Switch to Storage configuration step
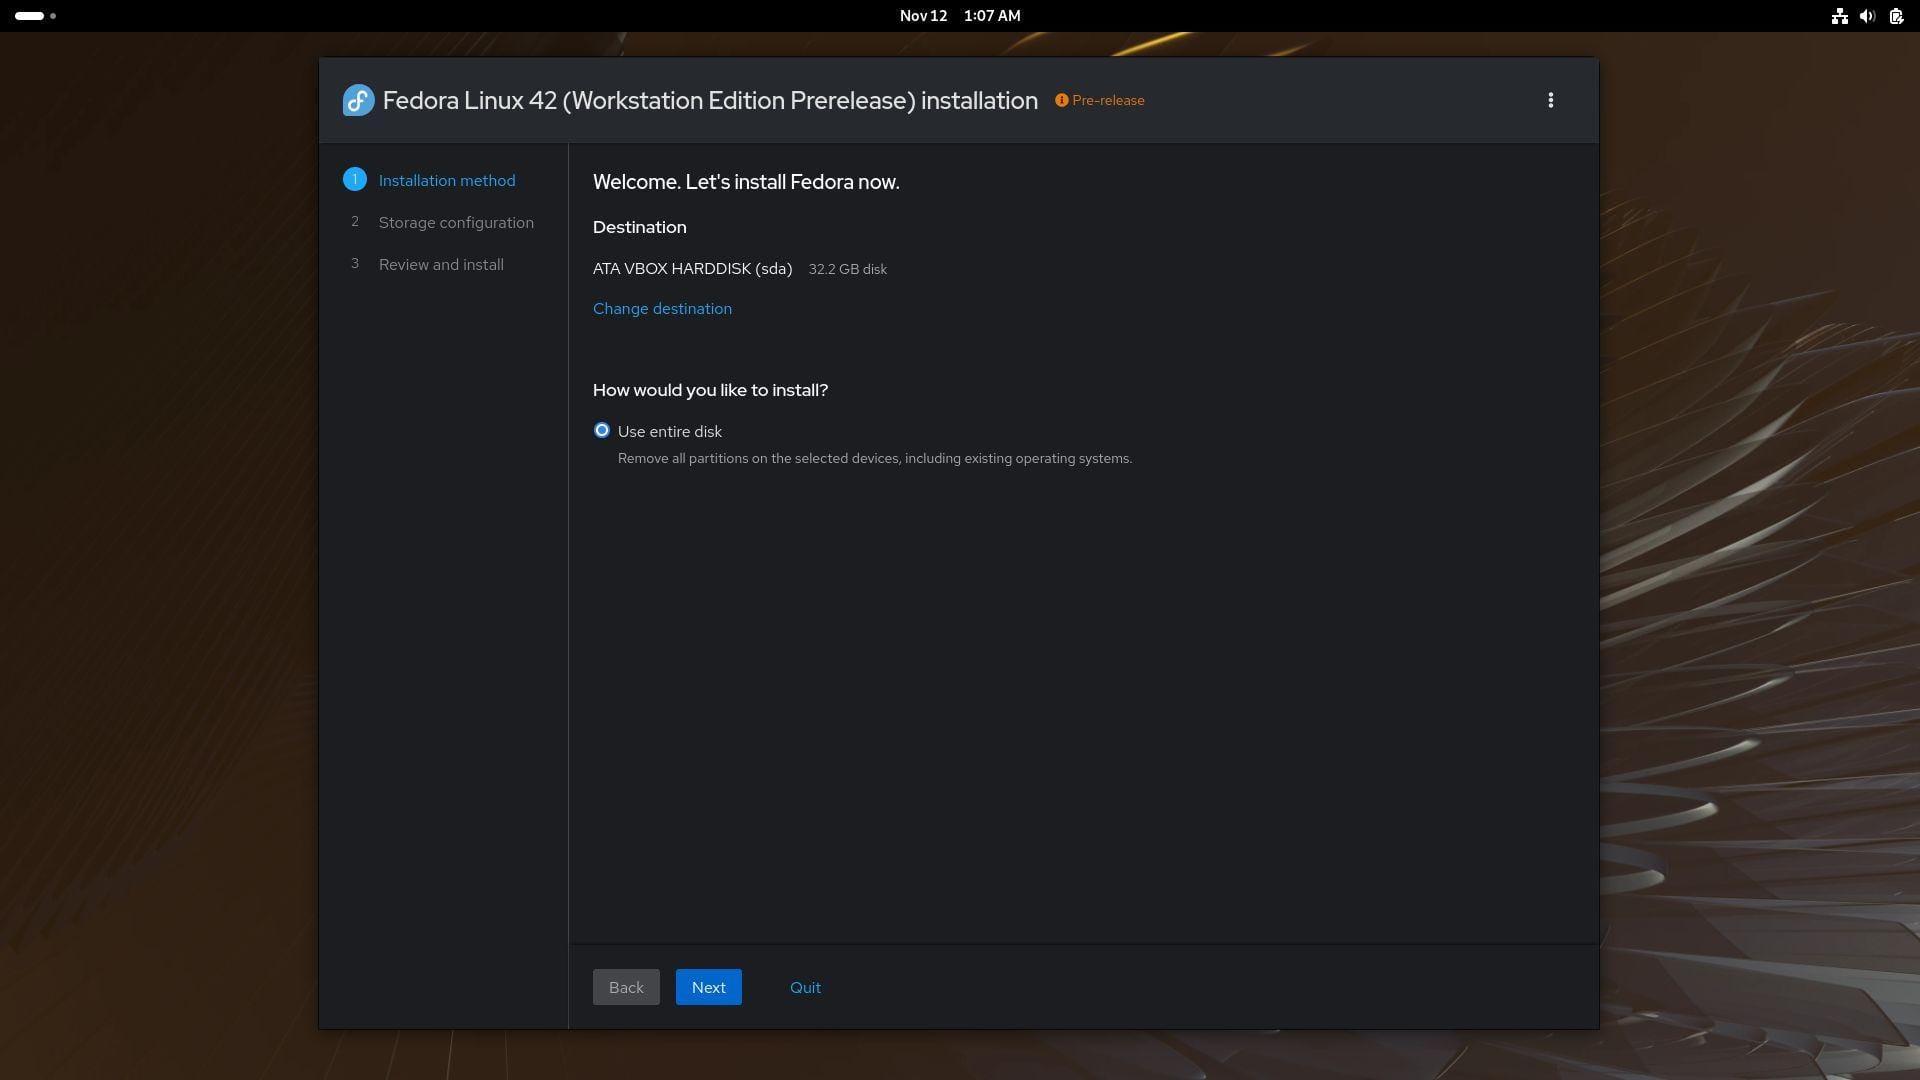The width and height of the screenshot is (1920, 1080). click(456, 223)
